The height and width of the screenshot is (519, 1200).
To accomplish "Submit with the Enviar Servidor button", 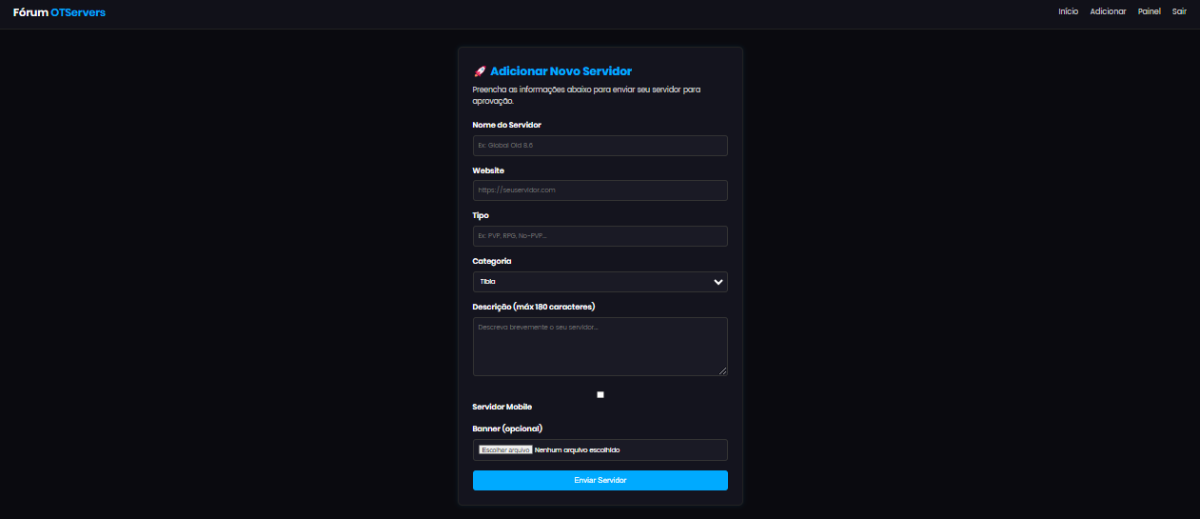I will [600, 481].
